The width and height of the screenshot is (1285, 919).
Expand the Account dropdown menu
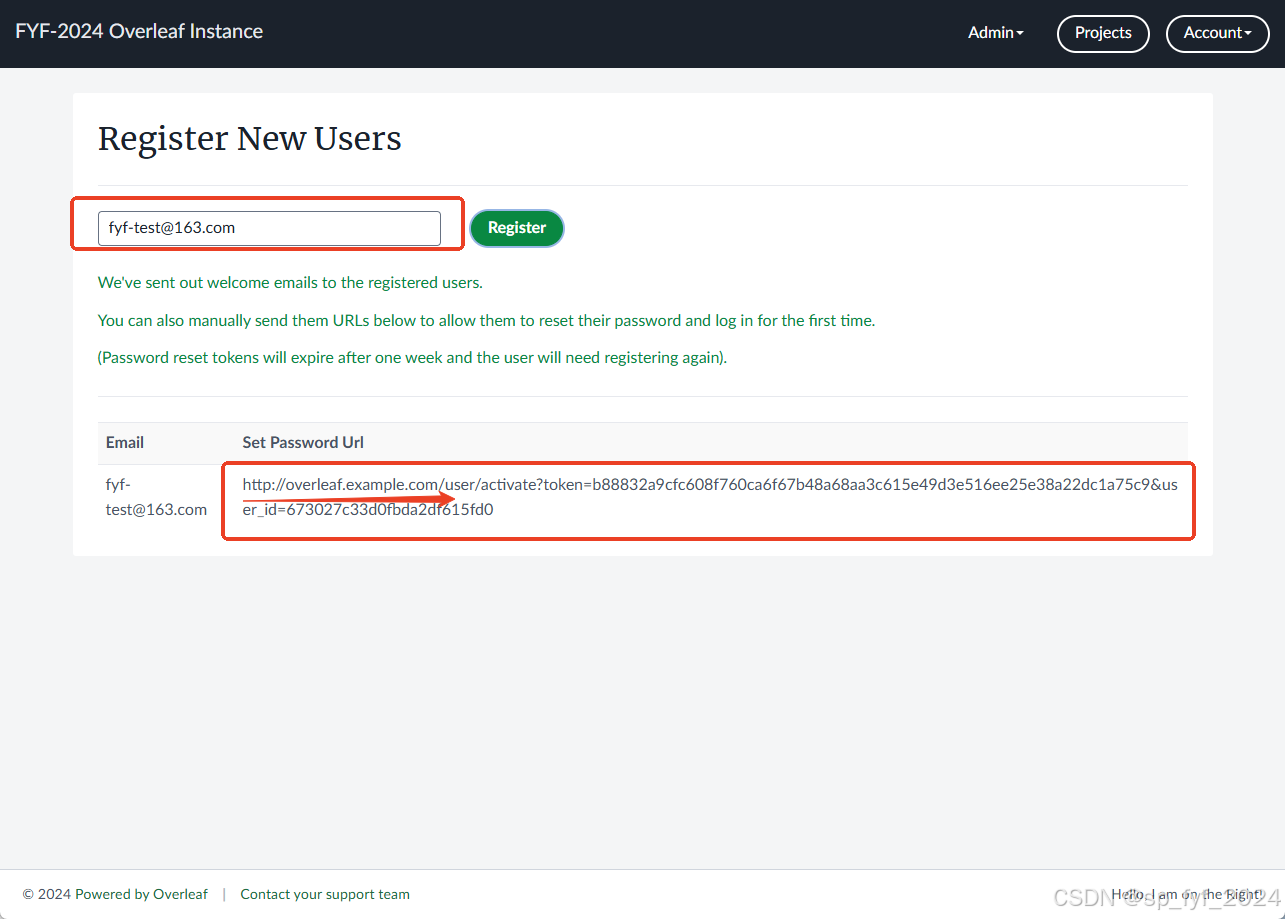point(1216,33)
